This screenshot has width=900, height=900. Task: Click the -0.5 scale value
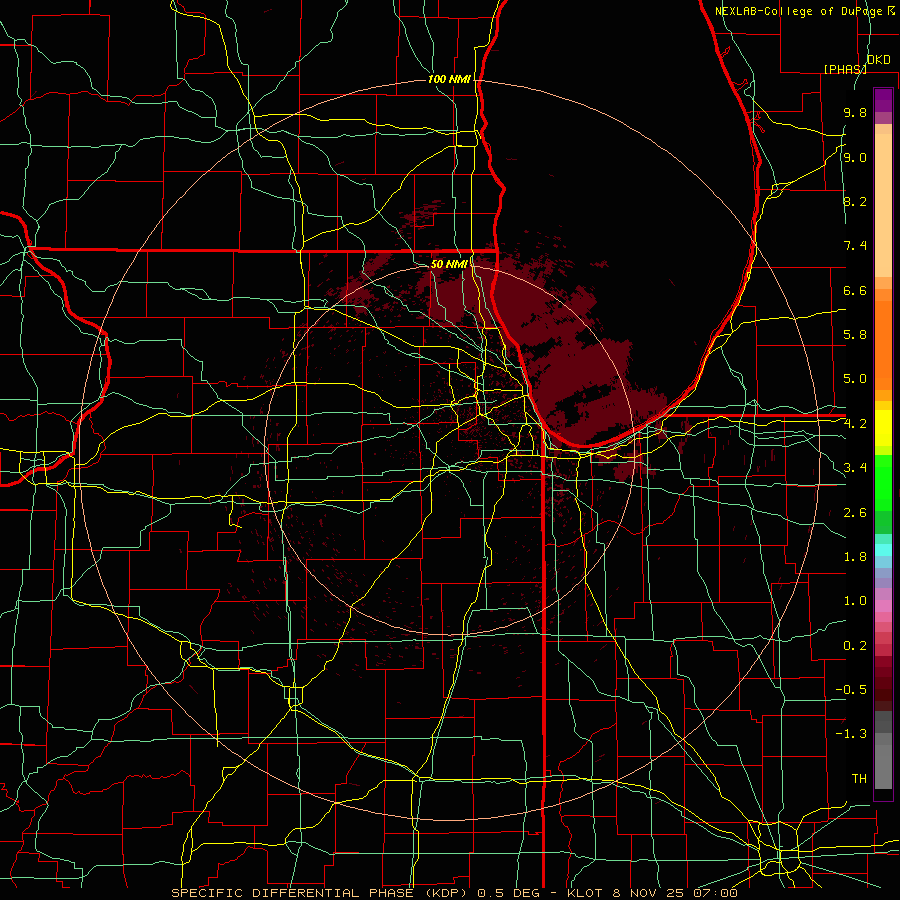pyautogui.click(x=851, y=689)
